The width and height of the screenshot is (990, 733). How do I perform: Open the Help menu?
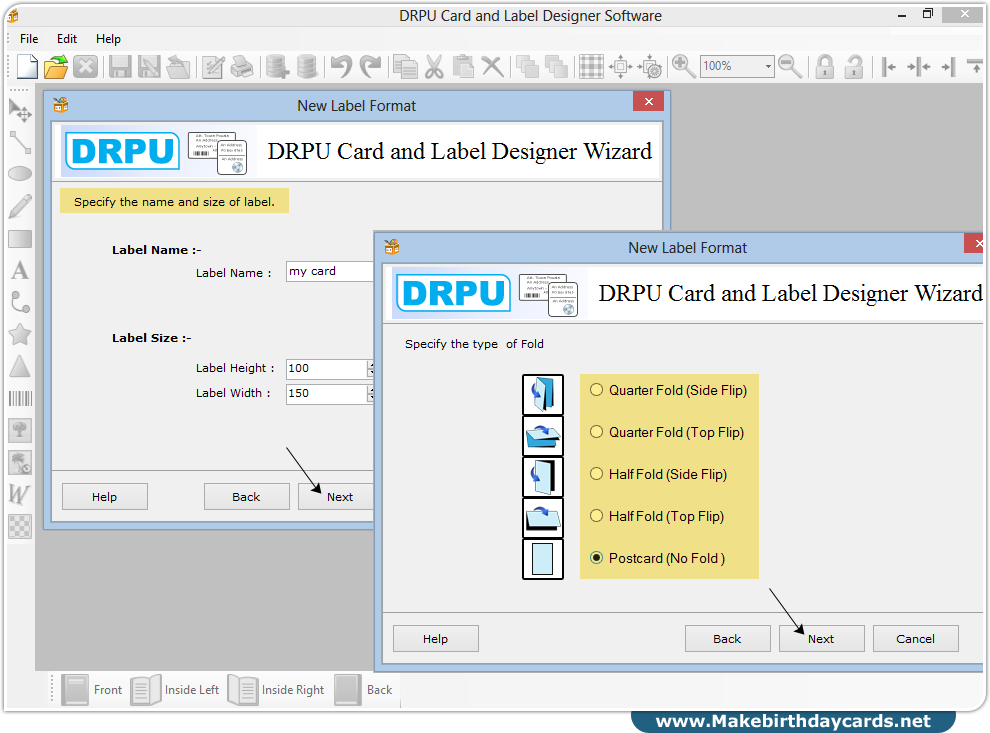[108, 39]
